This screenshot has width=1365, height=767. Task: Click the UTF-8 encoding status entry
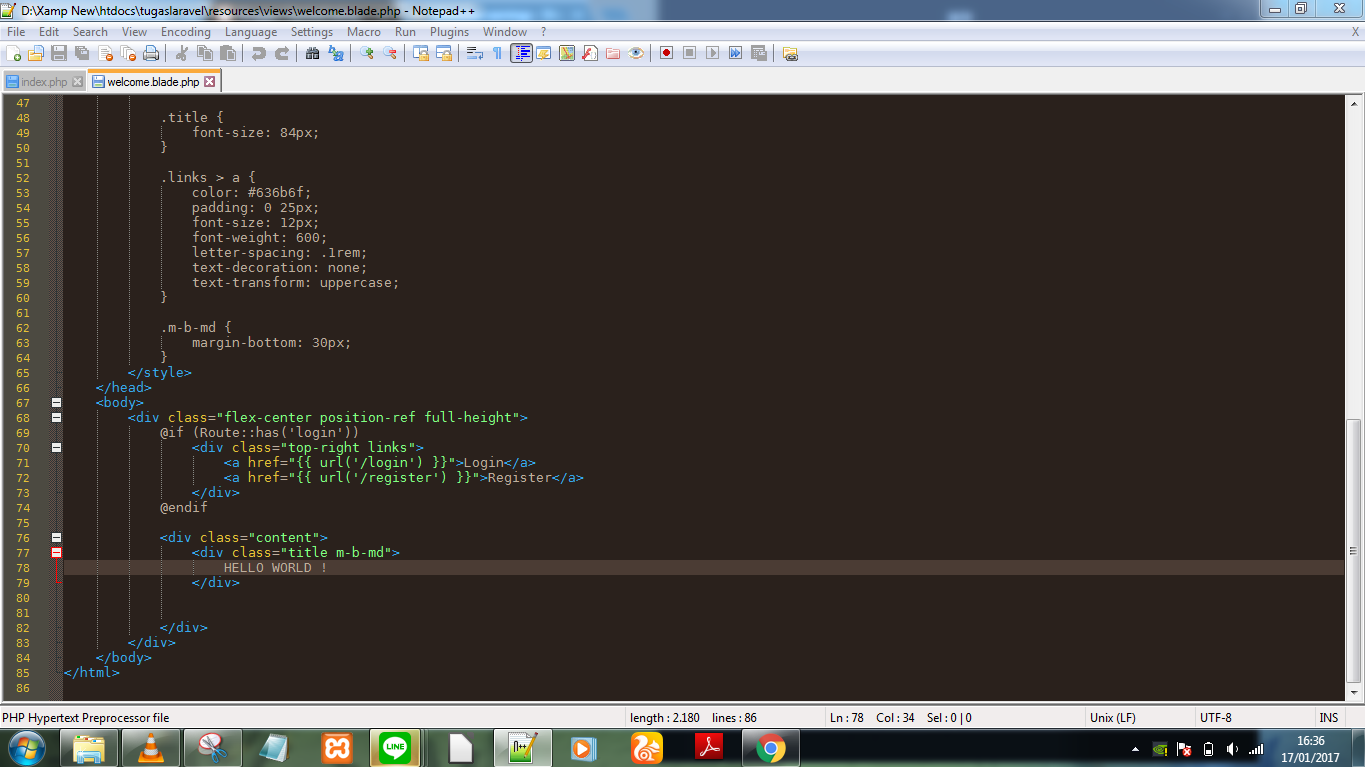(1216, 718)
